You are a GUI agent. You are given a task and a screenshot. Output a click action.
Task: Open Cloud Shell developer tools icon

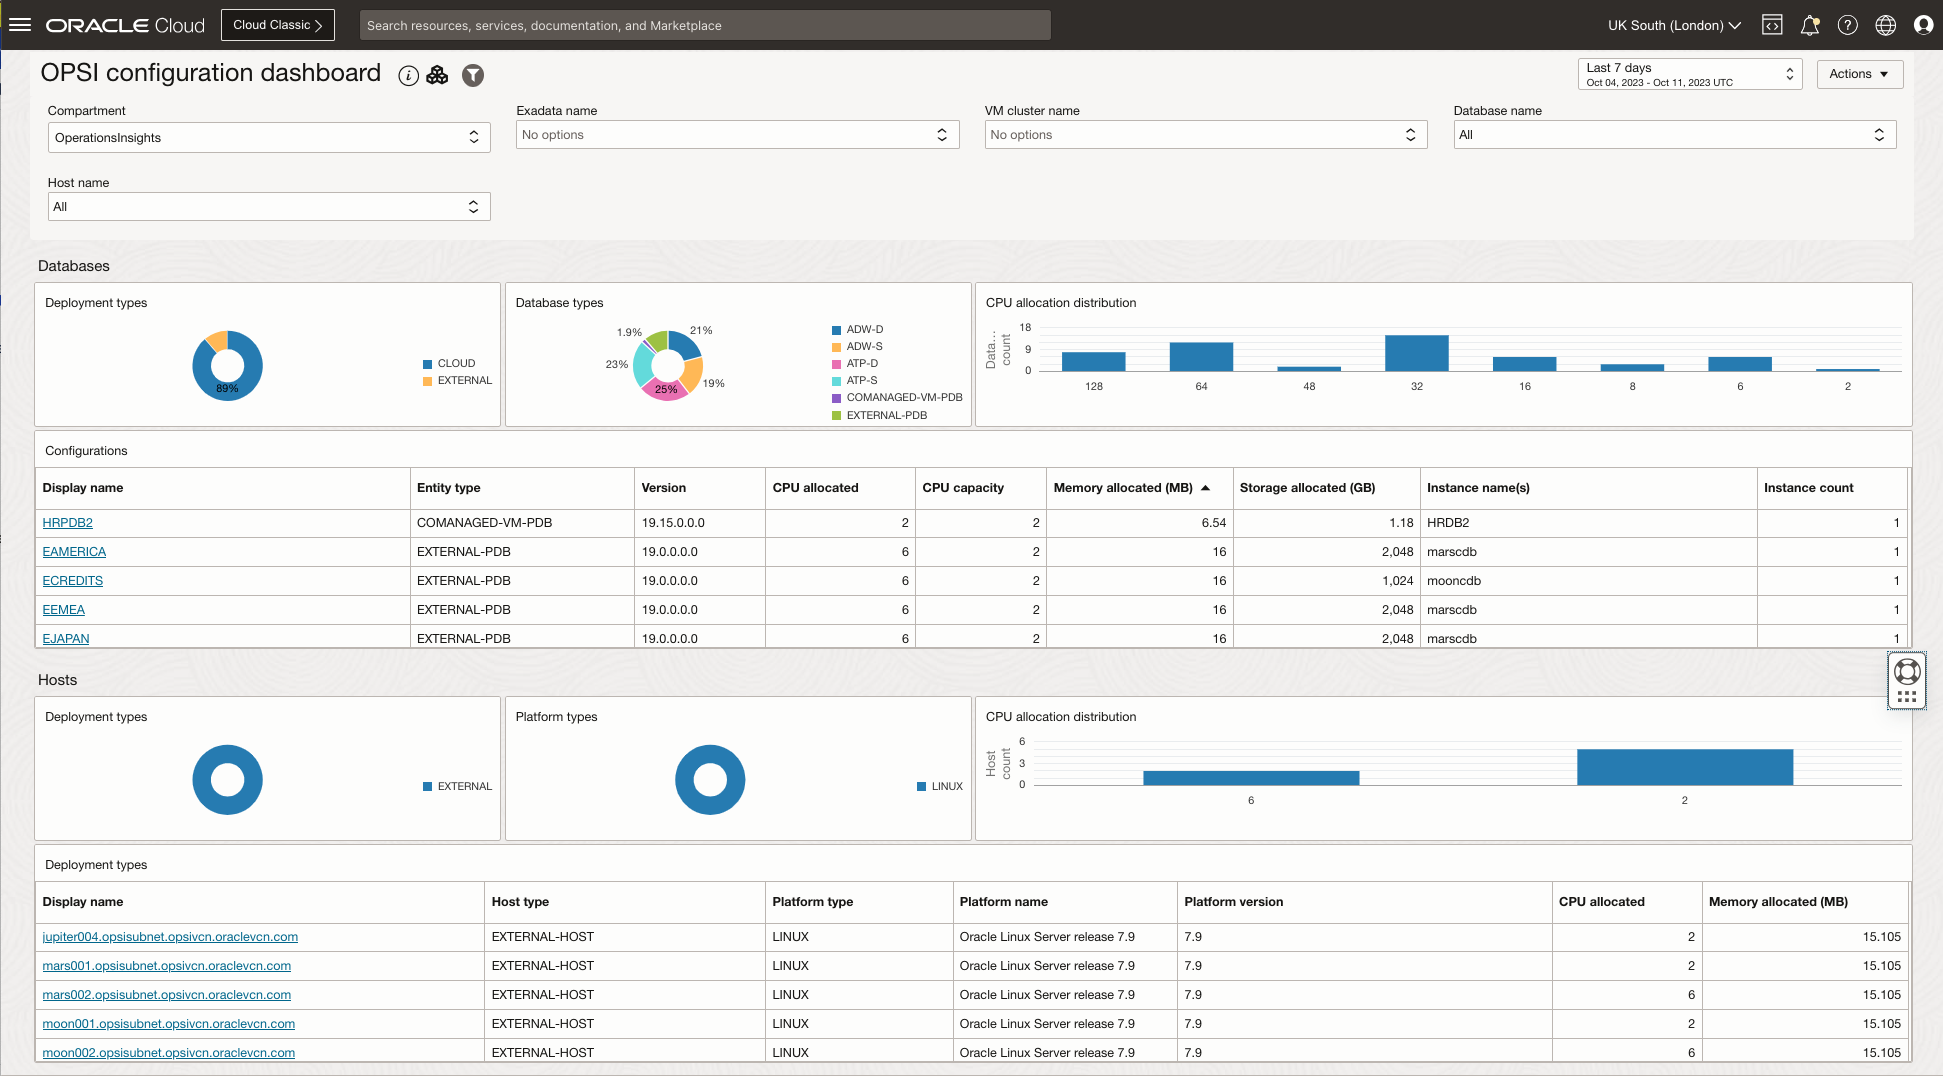pos(1772,25)
